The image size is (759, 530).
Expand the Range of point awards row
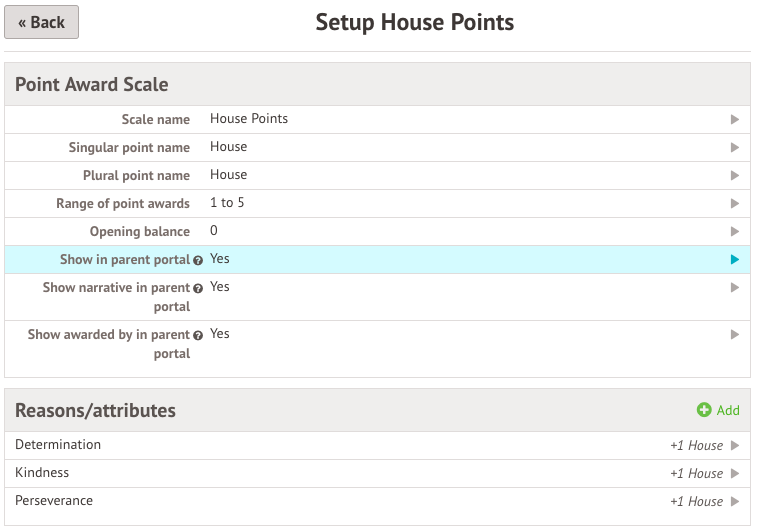point(735,203)
